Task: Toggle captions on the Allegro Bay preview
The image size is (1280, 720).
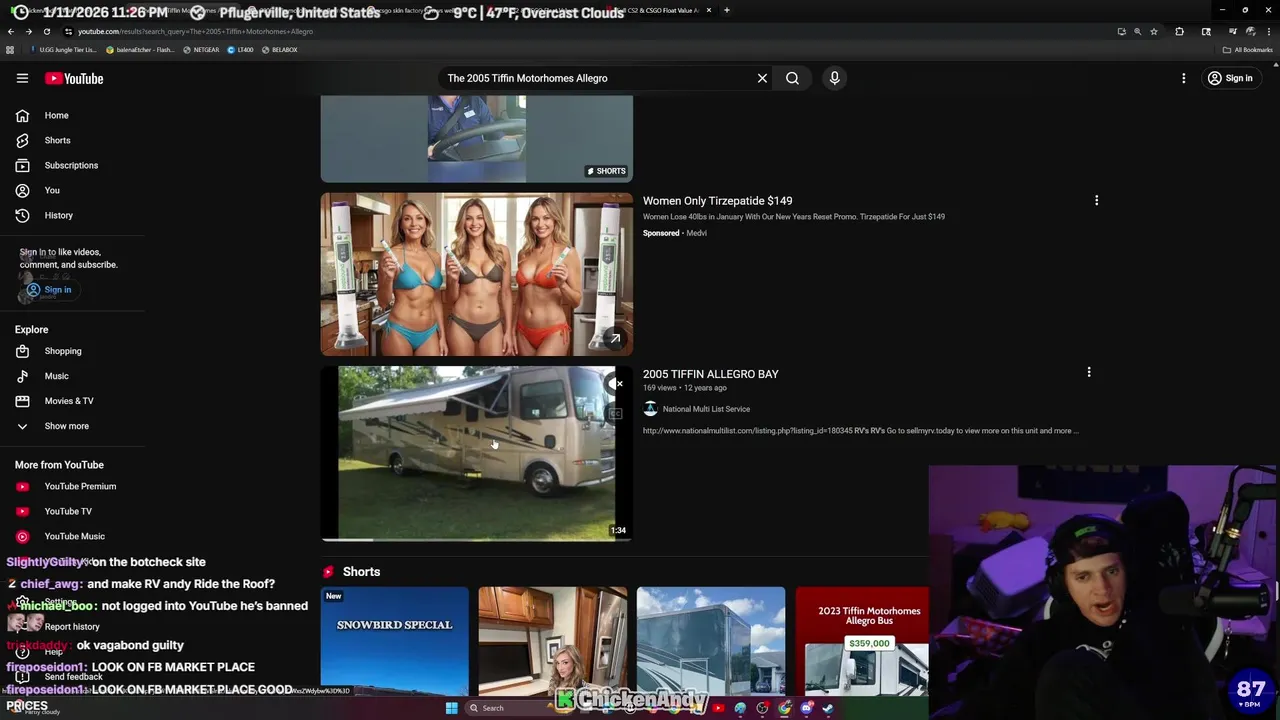Action: click(x=616, y=413)
